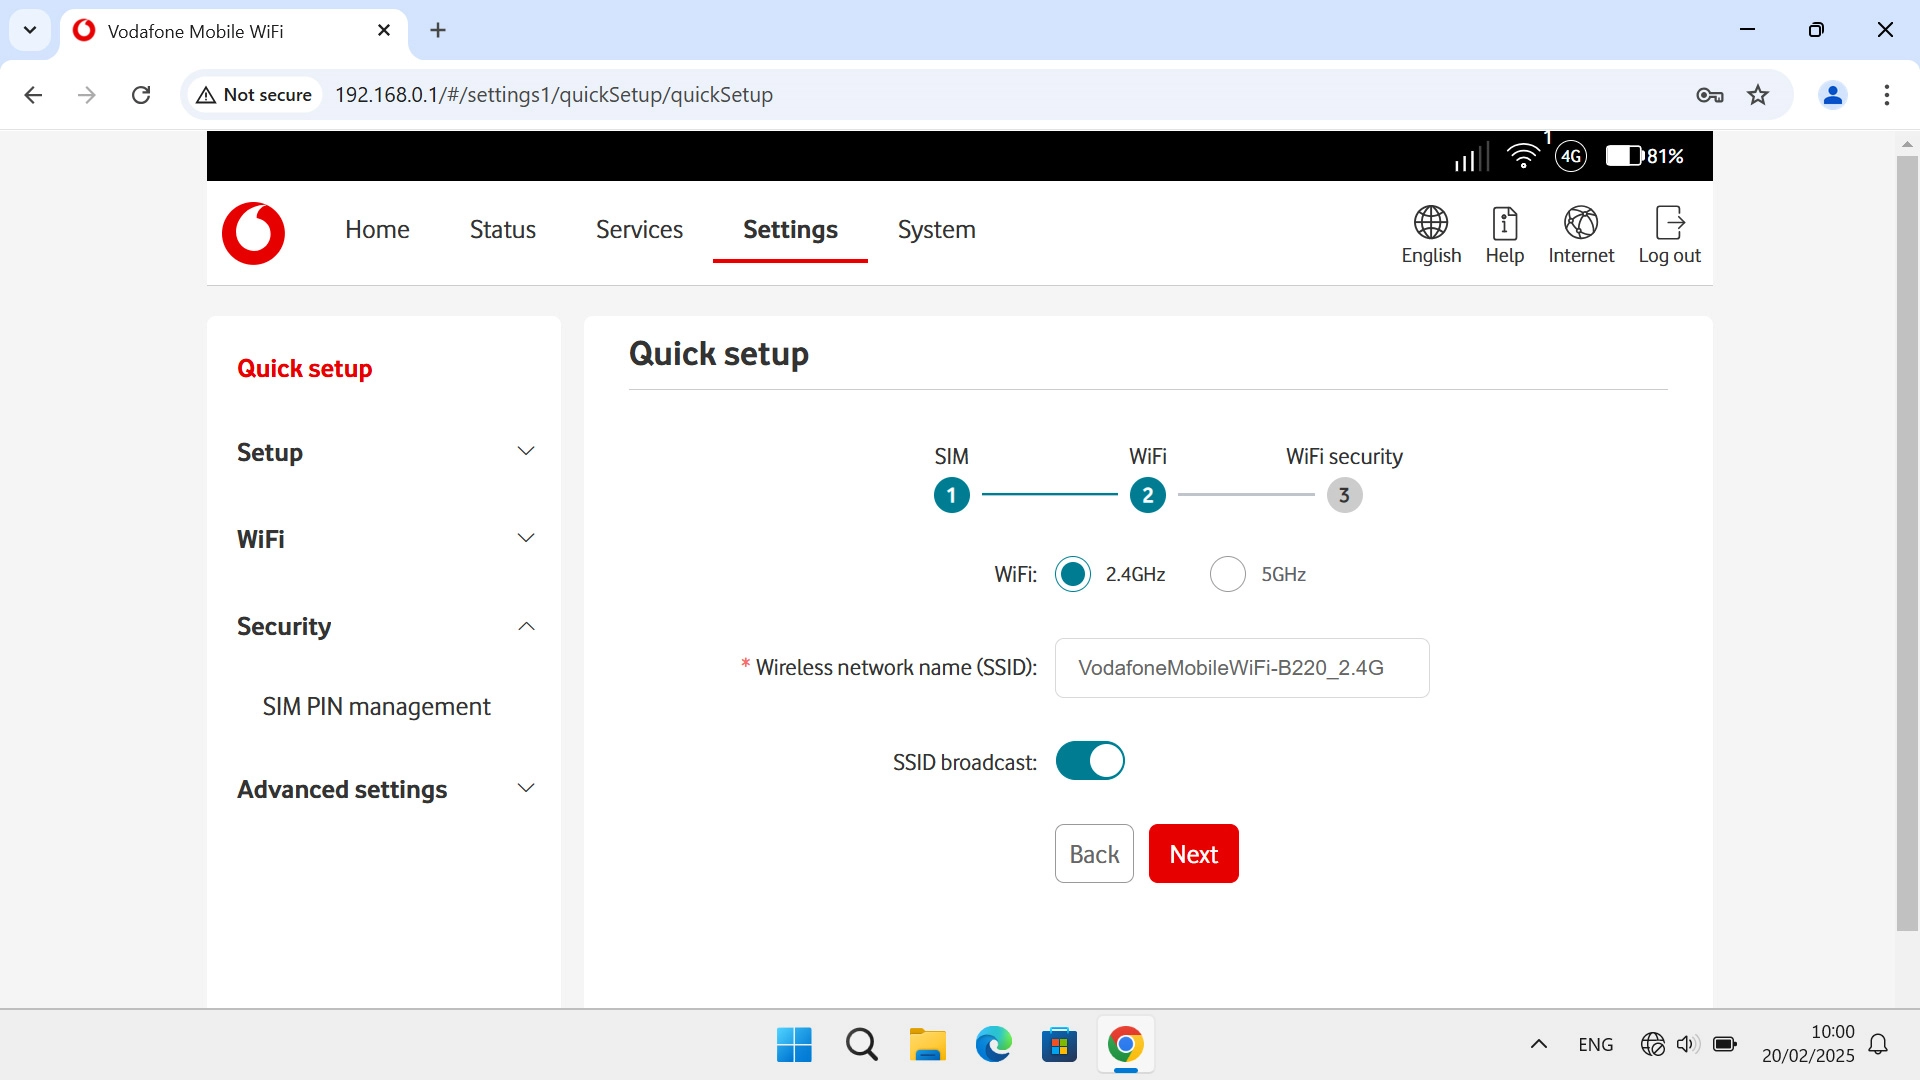Select the 5GHz WiFi radio button
Screen dimensions: 1920x1080
coord(1227,574)
